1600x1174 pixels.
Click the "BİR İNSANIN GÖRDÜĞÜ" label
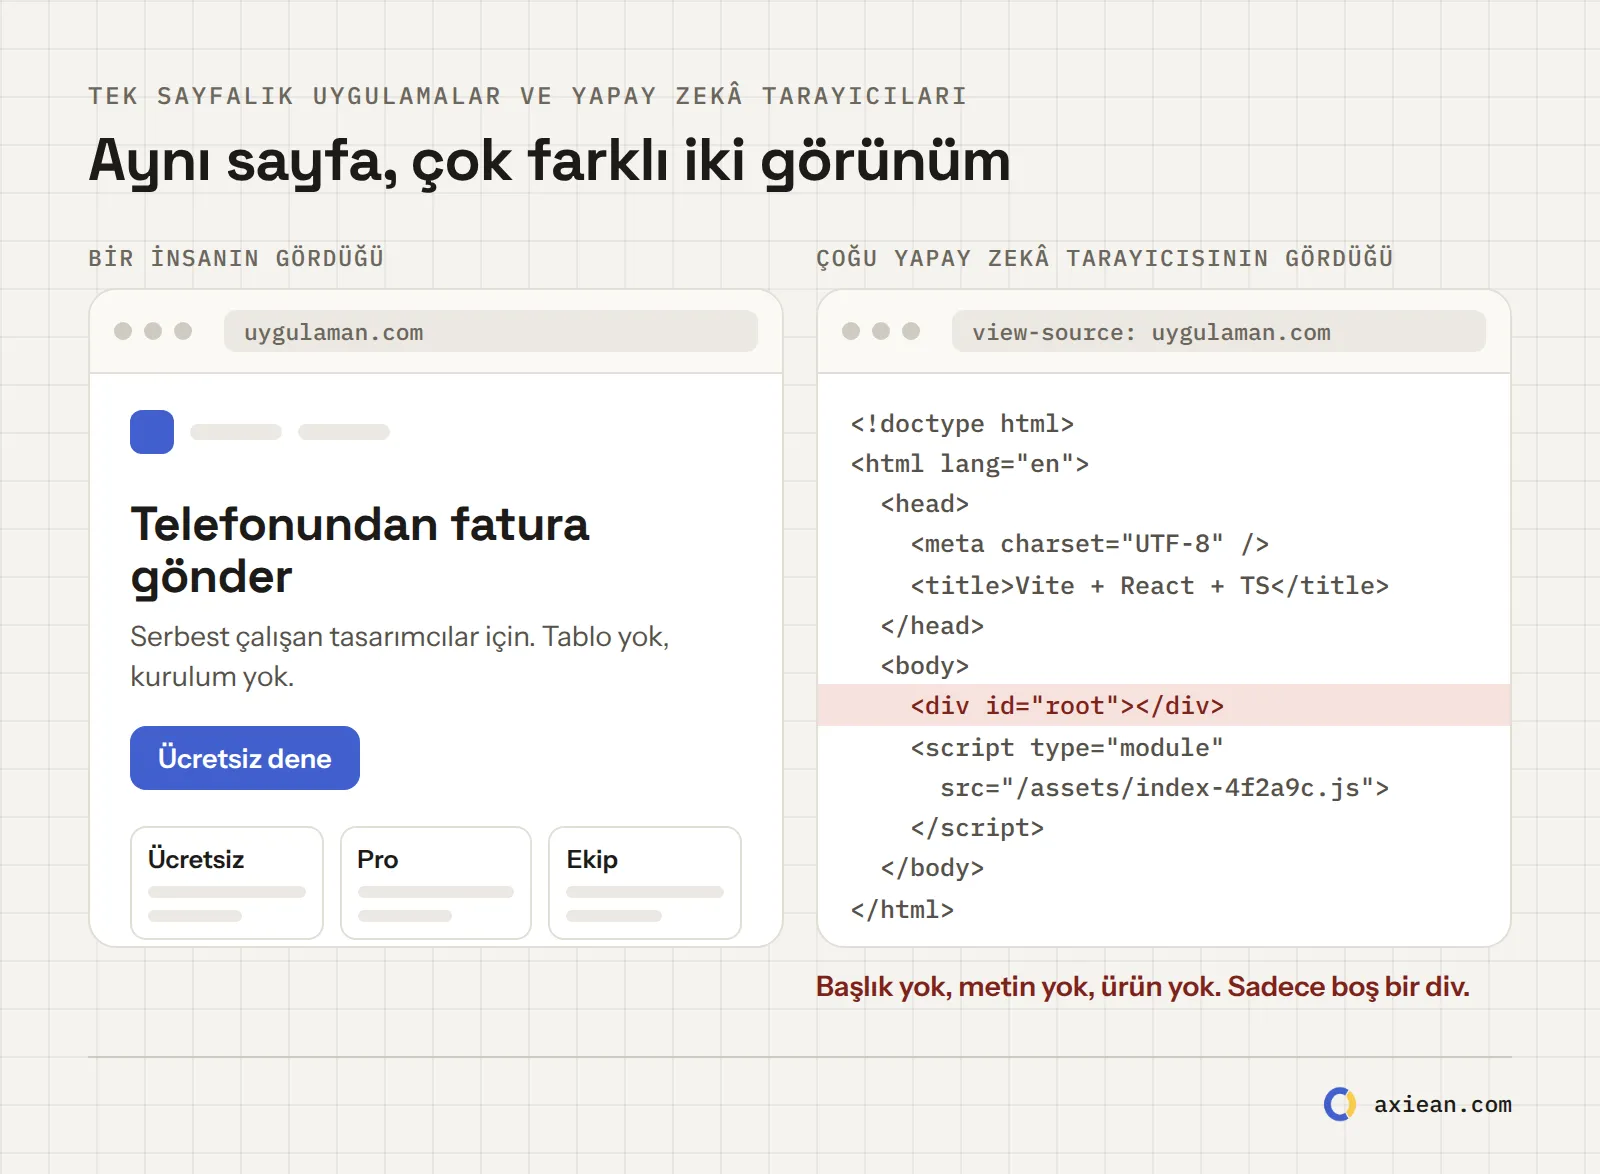click(x=236, y=258)
